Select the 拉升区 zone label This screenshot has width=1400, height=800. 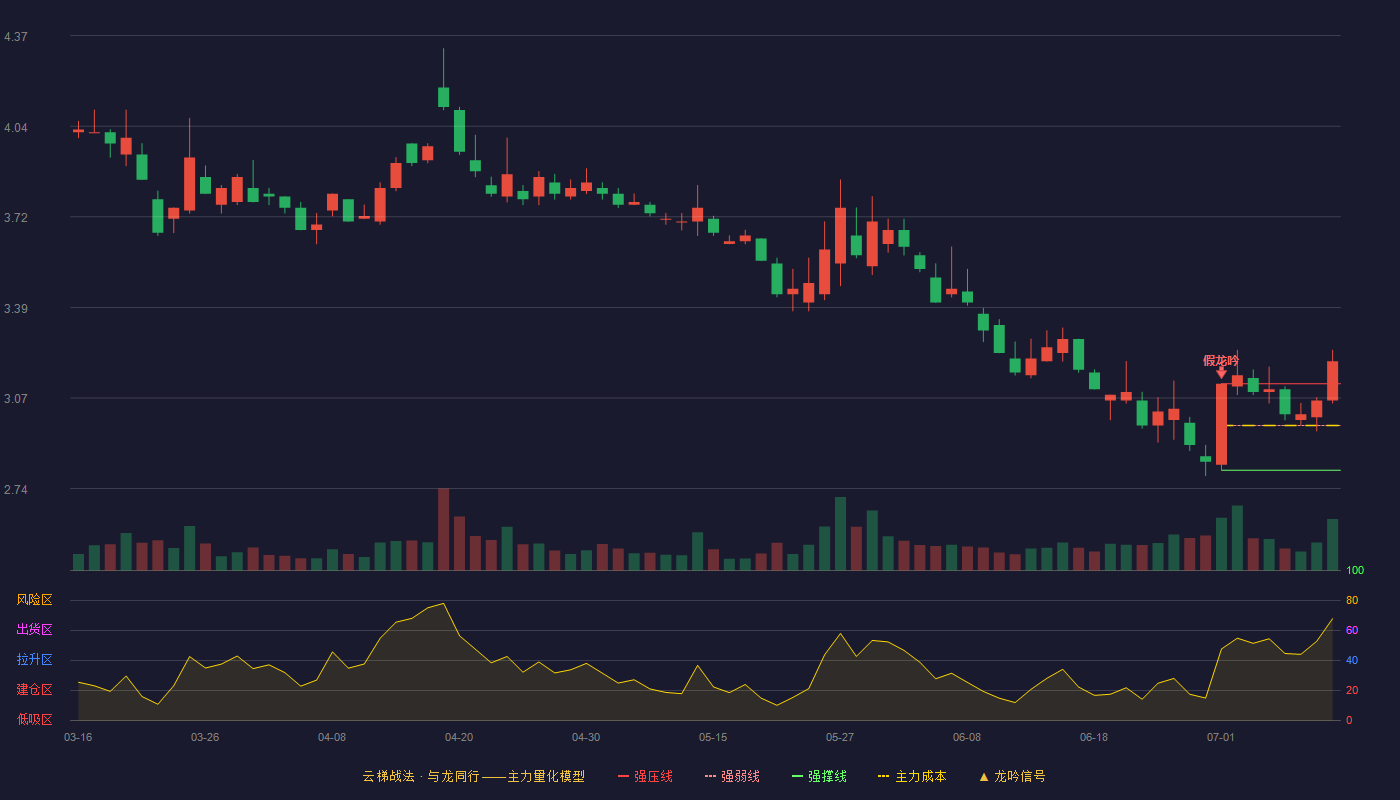click(35, 660)
